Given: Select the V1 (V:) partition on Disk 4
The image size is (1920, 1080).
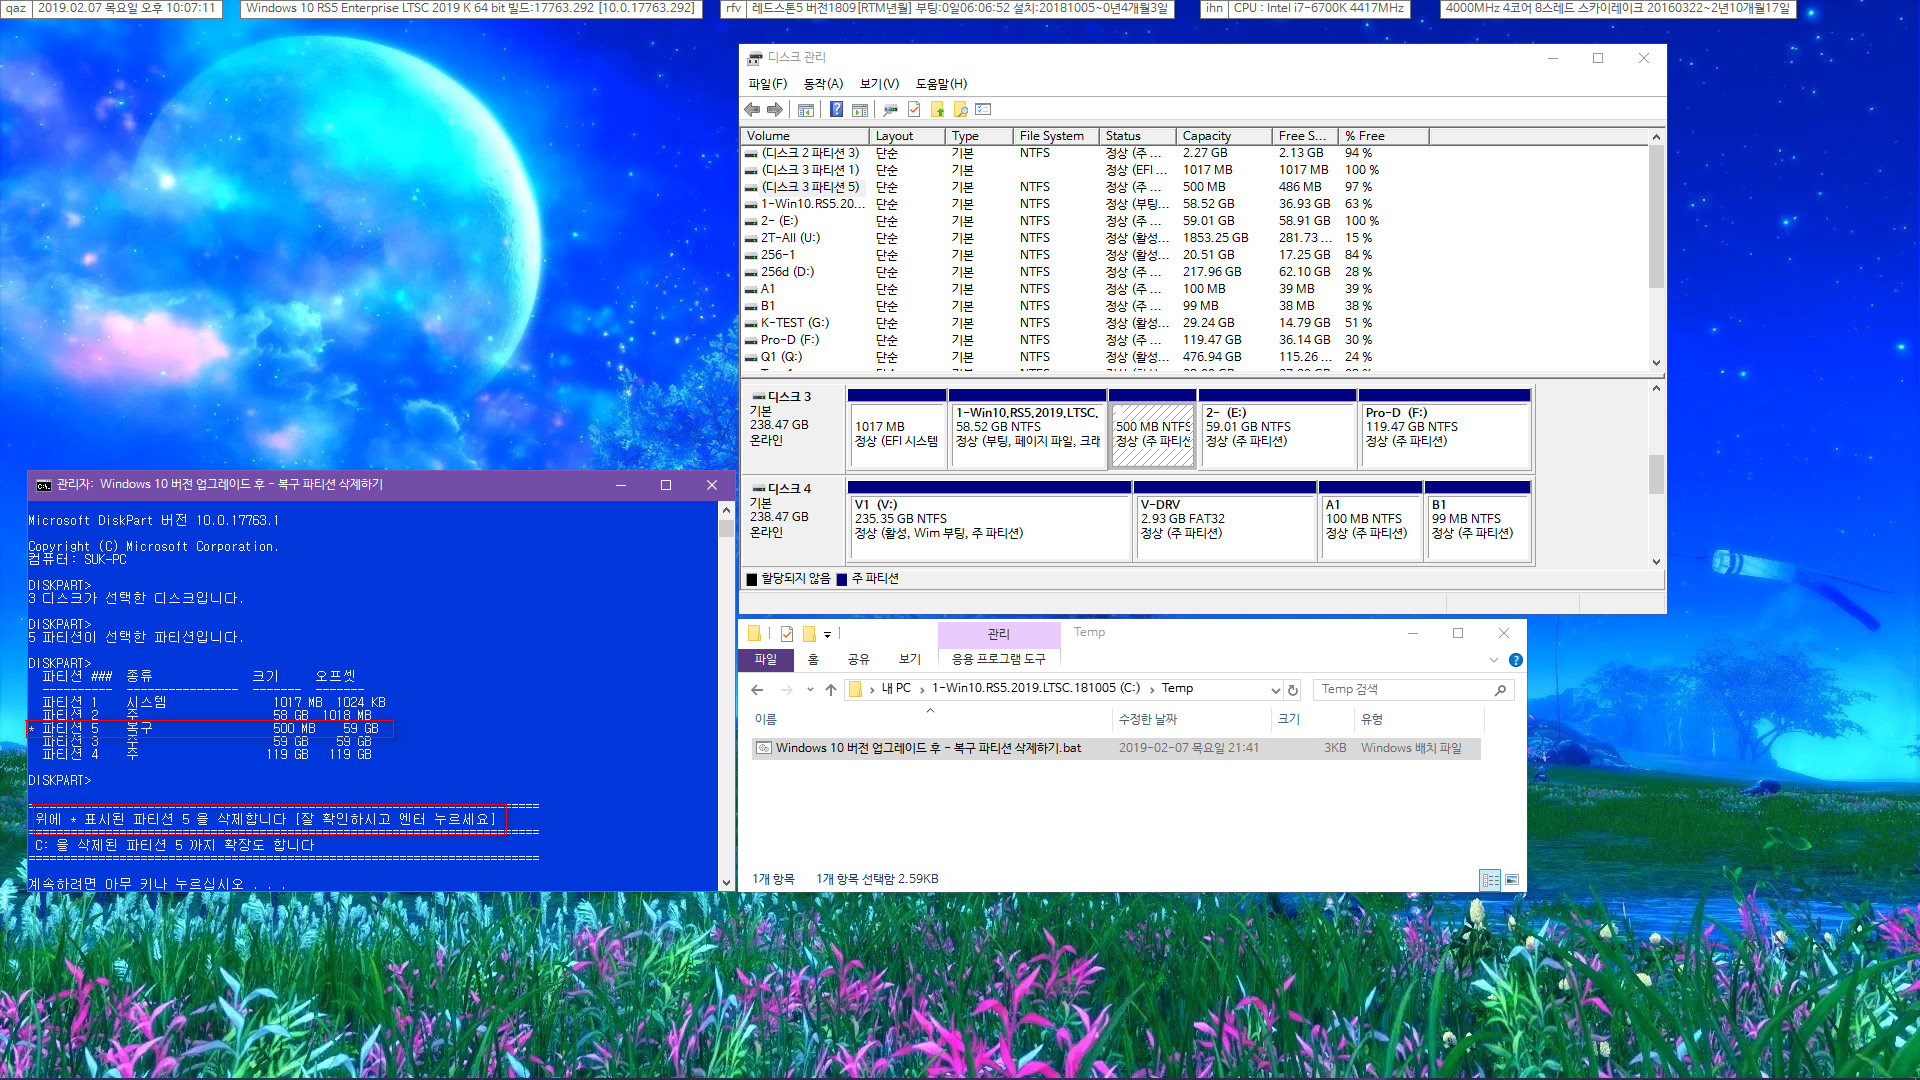Looking at the screenshot, I should coord(989,521).
